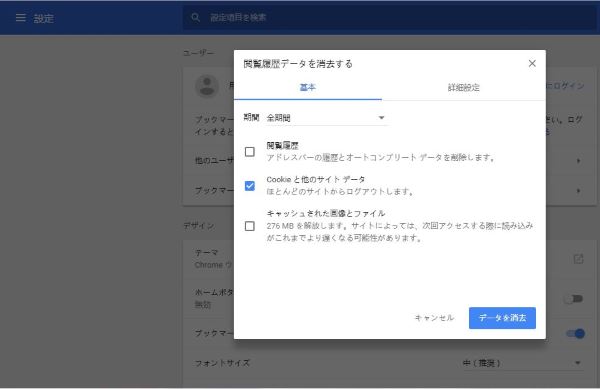The height and width of the screenshot is (389, 600).
Task: Close the 閲覧履歴データを消去する dialog
Action: [532, 63]
